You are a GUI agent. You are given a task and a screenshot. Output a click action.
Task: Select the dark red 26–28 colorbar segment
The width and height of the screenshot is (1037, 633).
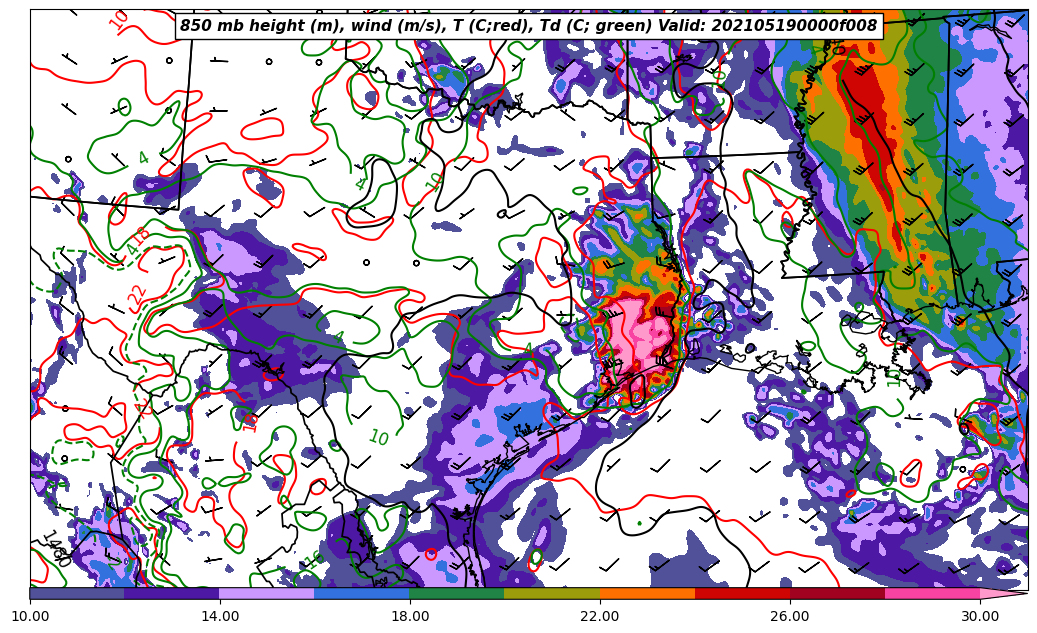(x=837, y=593)
